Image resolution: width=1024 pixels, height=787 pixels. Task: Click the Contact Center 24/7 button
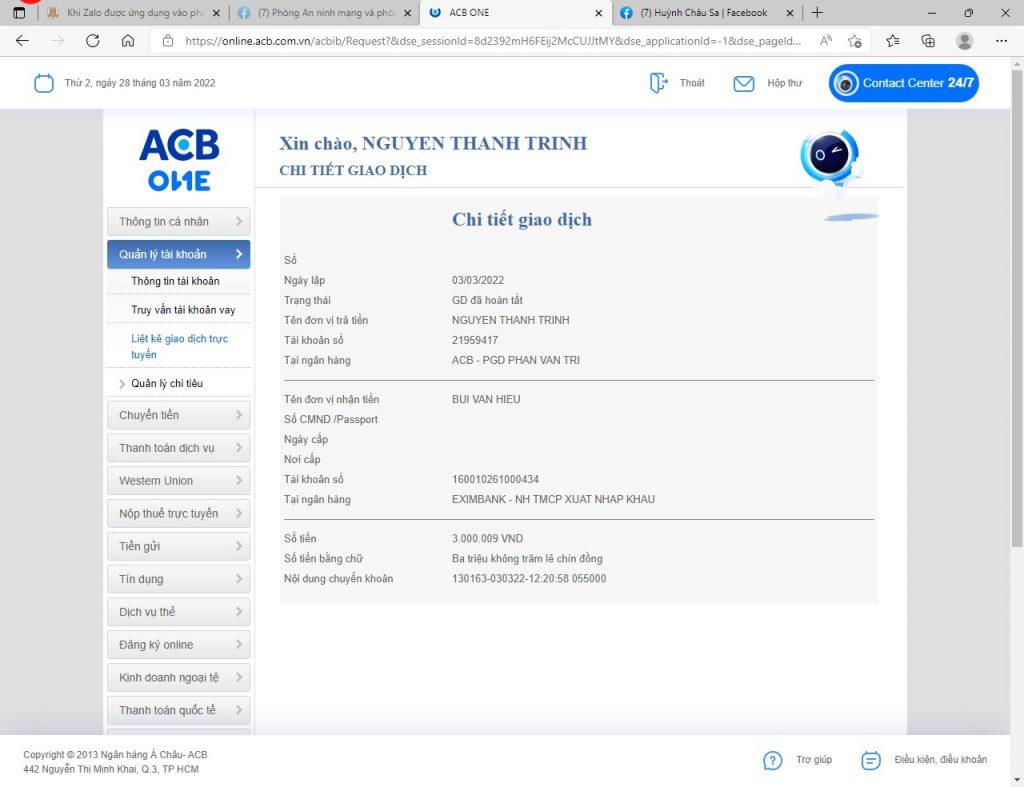(x=903, y=83)
